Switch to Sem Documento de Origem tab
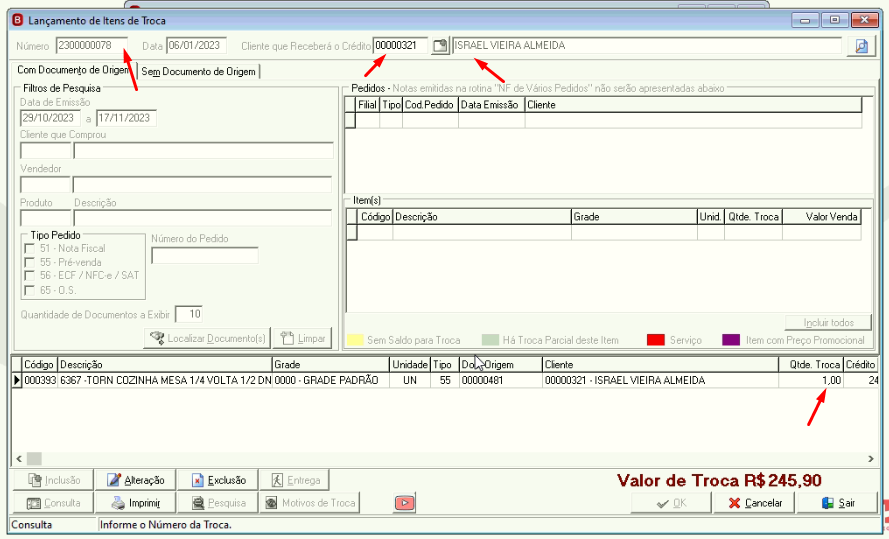 coord(198,71)
